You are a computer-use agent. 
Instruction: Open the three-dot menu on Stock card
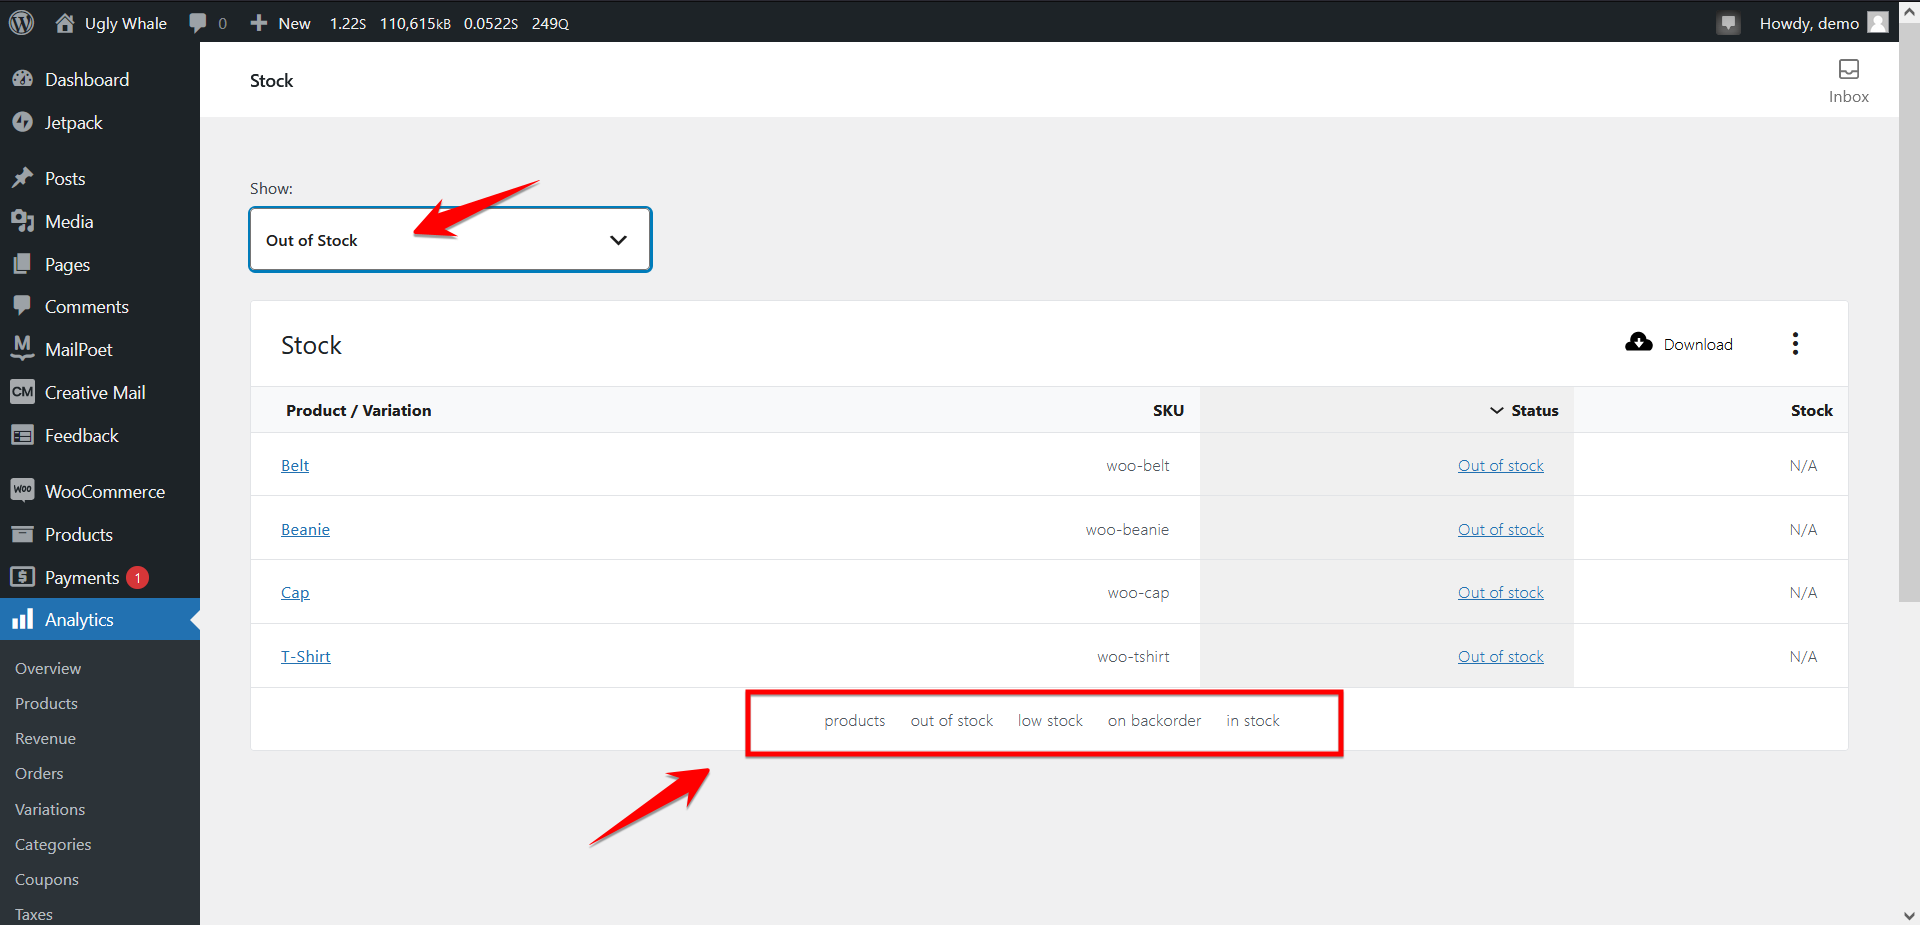click(x=1795, y=343)
